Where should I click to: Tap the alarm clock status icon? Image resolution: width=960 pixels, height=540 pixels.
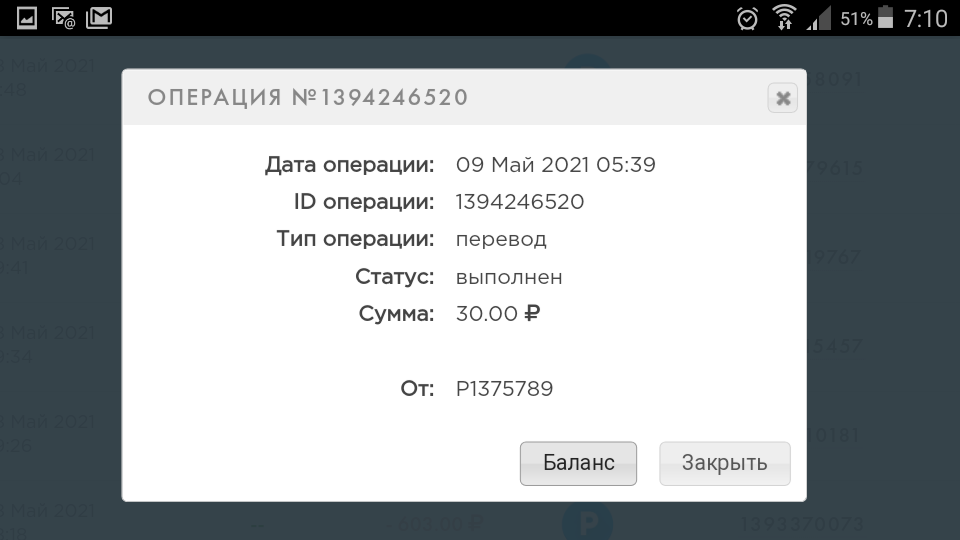(x=747, y=18)
